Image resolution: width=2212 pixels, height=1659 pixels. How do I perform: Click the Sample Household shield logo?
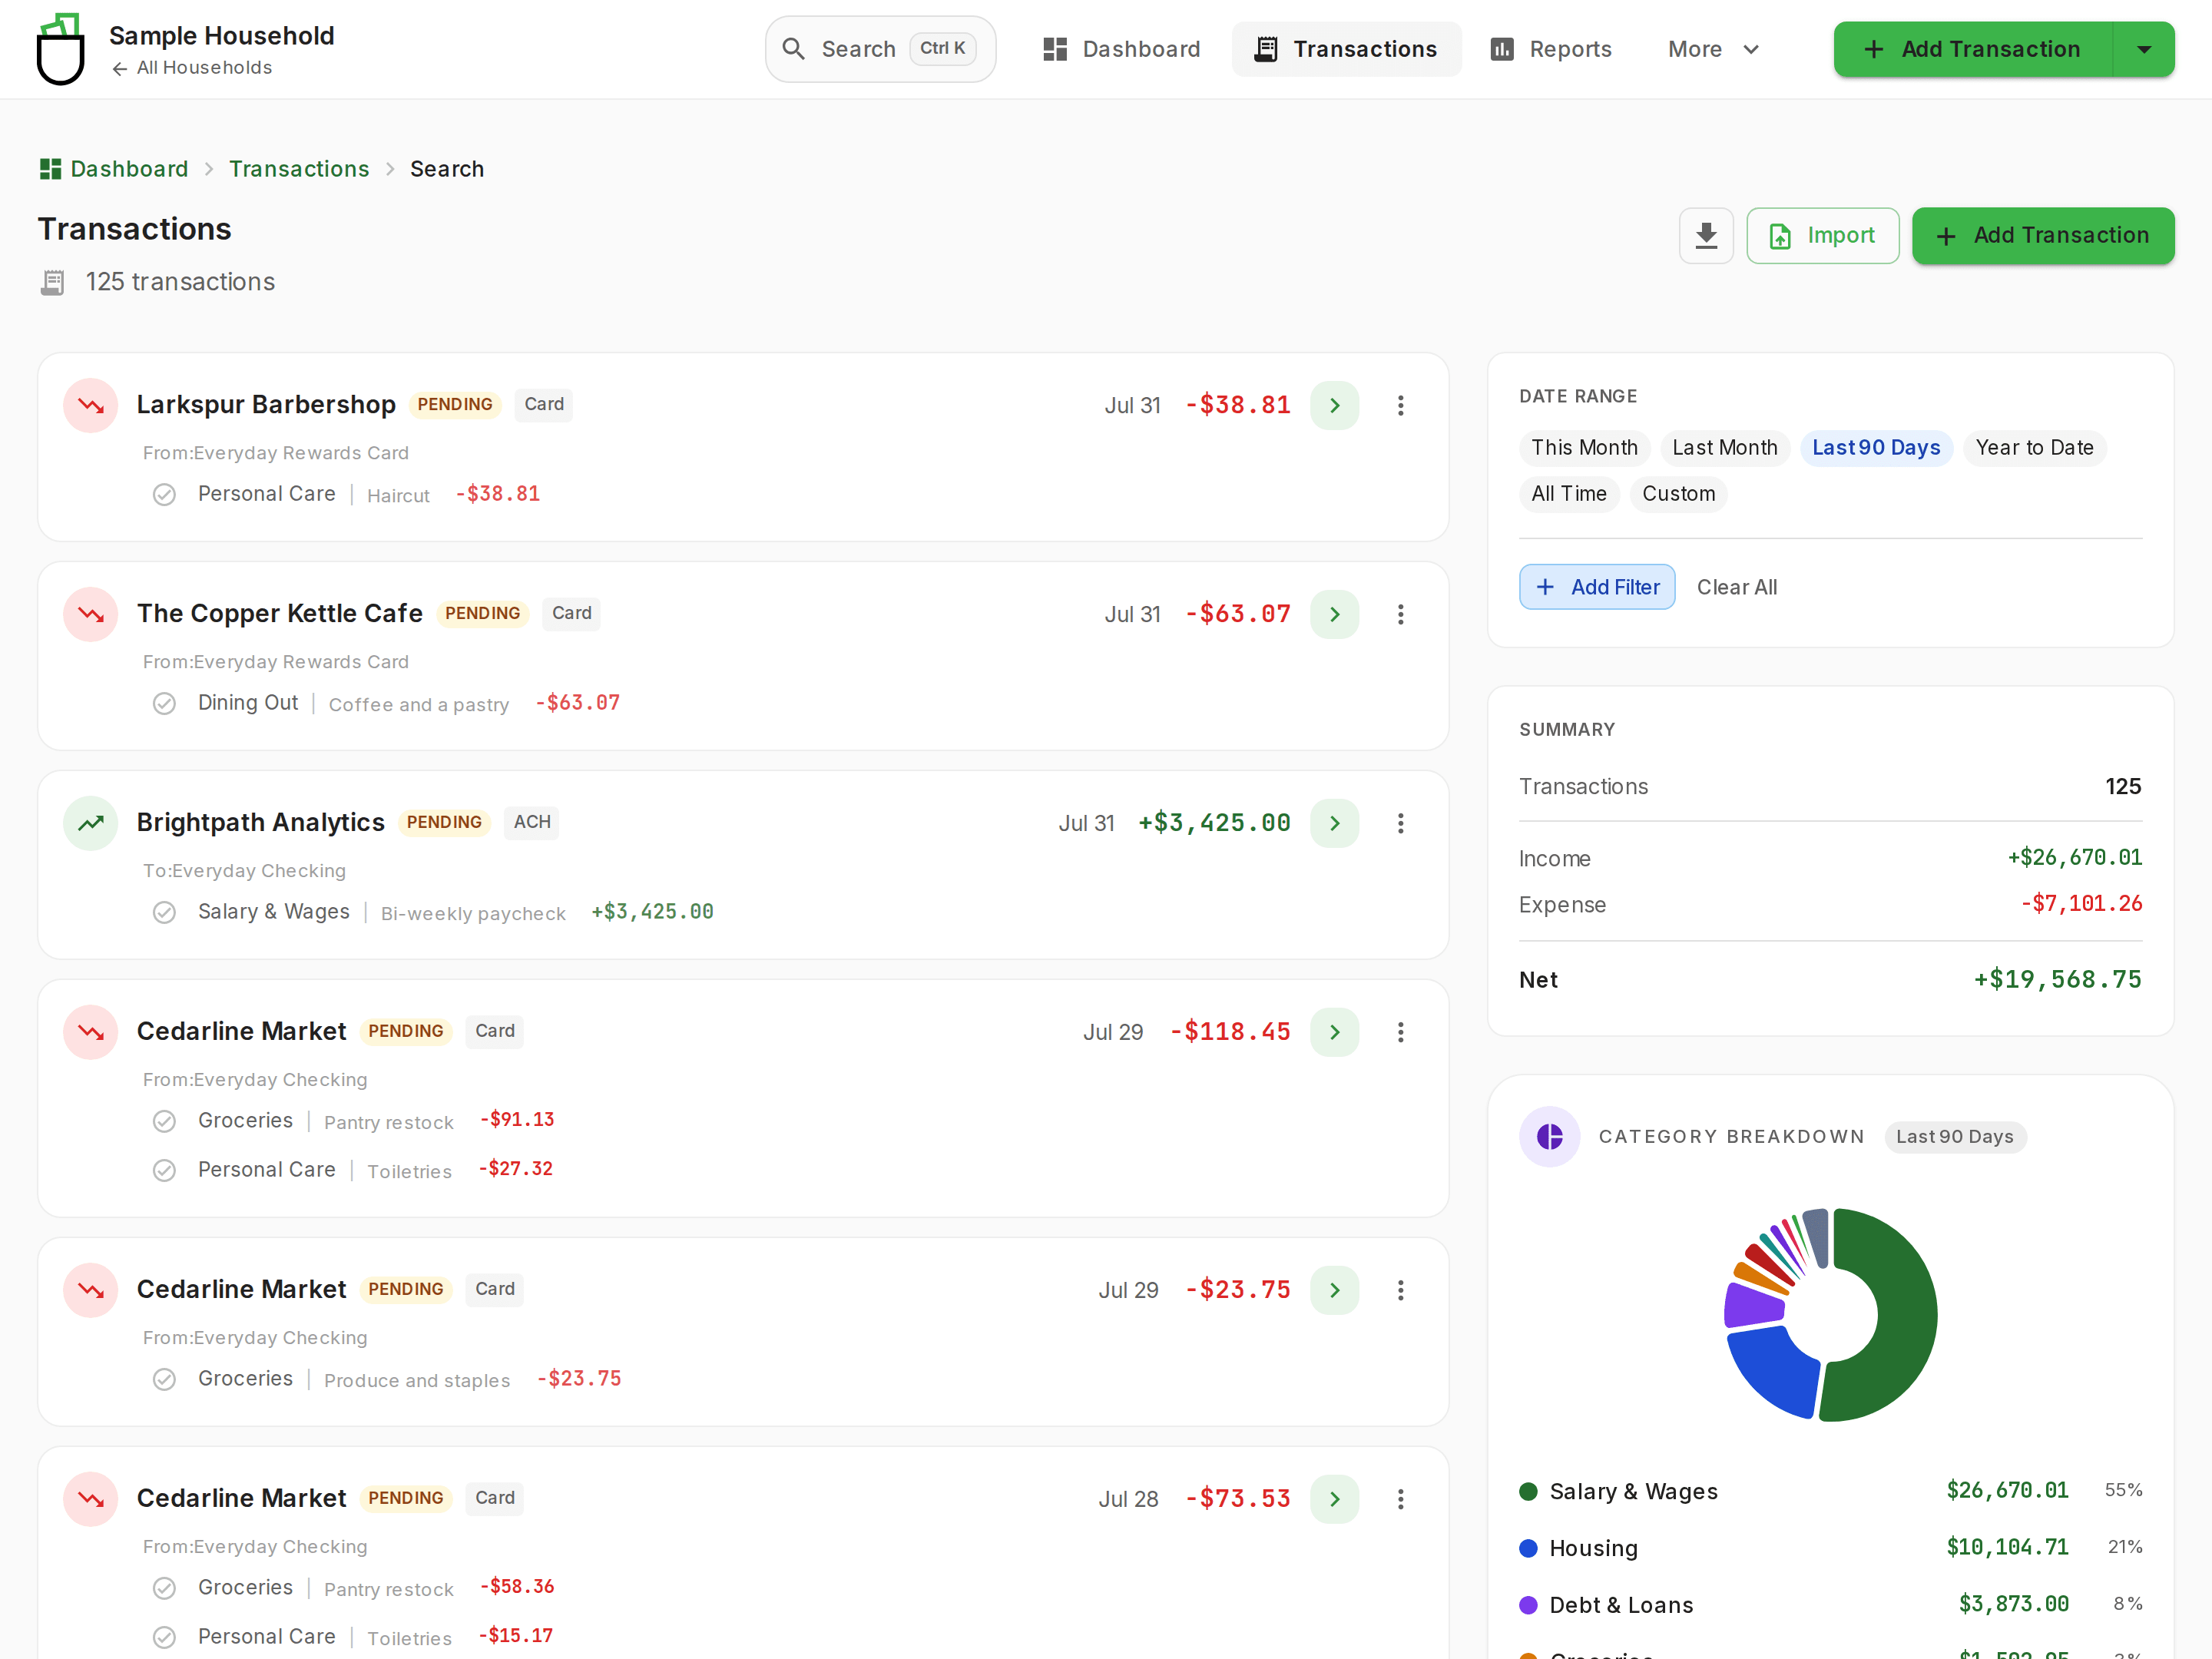point(60,49)
